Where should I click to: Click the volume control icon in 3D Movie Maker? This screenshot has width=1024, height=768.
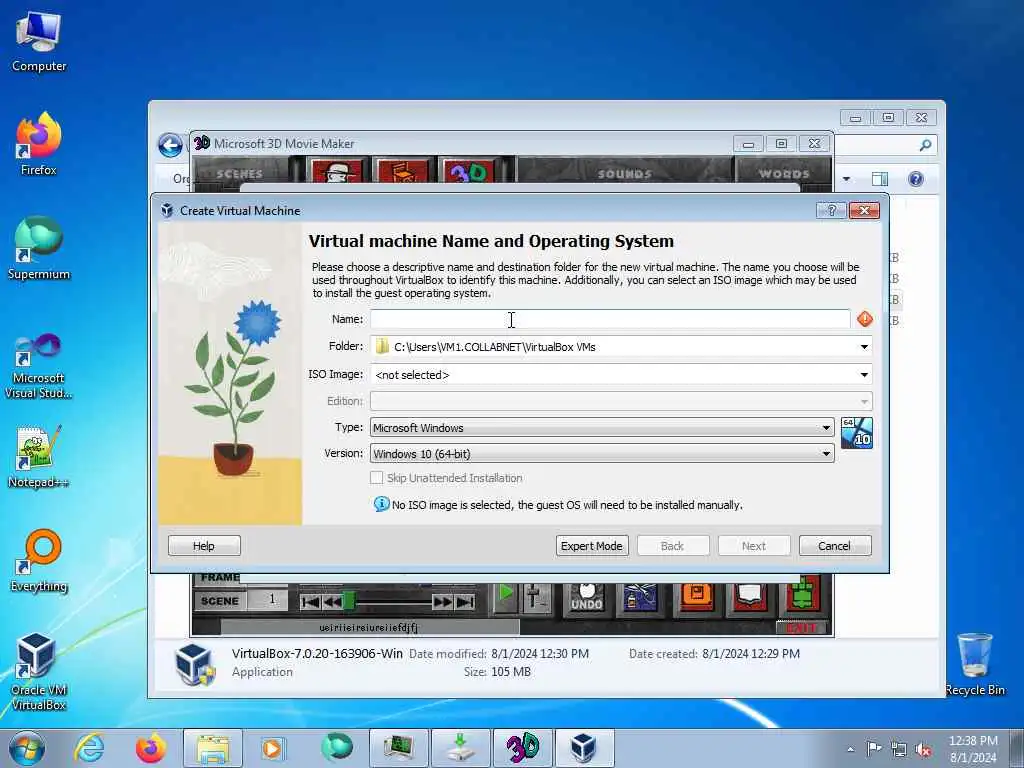pos(534,596)
